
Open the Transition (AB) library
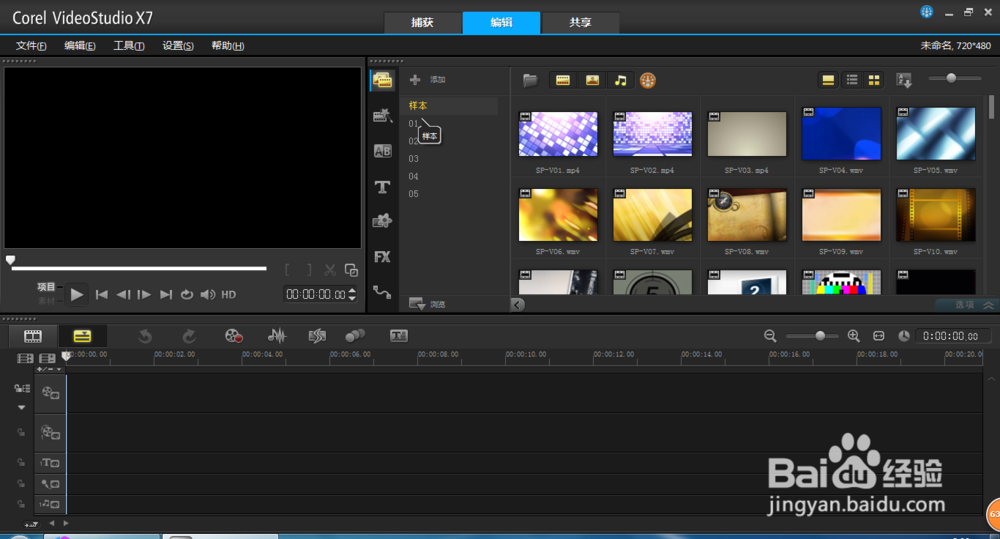pos(382,151)
